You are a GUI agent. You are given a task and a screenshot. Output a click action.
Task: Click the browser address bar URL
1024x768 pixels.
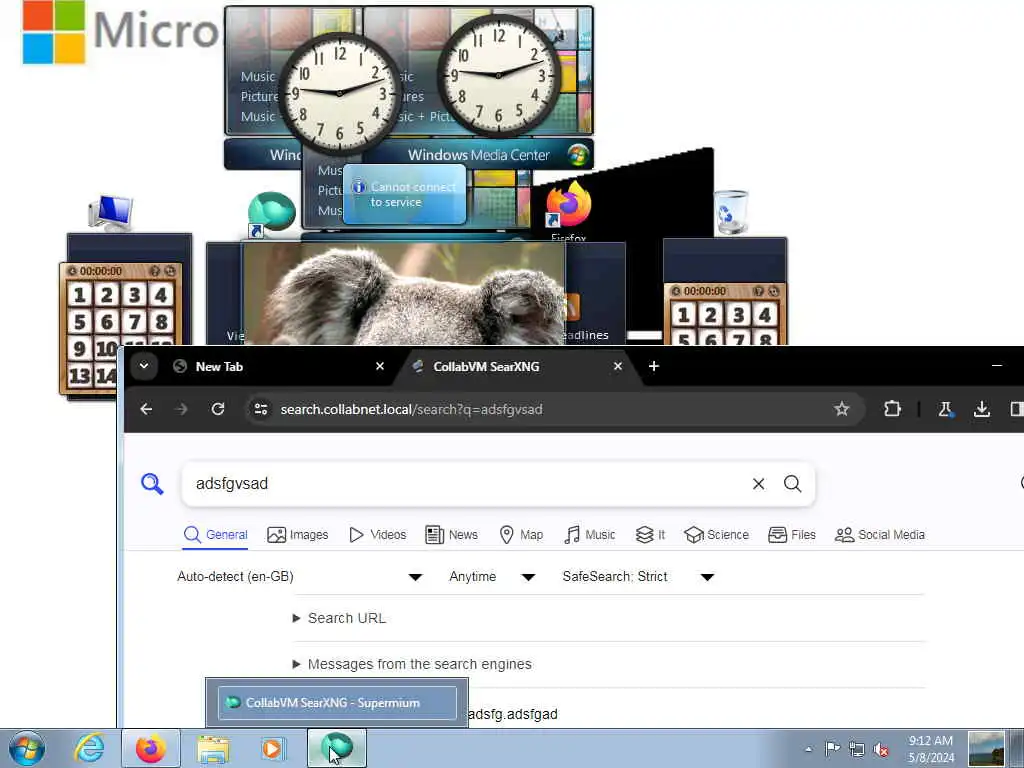pyautogui.click(x=411, y=409)
